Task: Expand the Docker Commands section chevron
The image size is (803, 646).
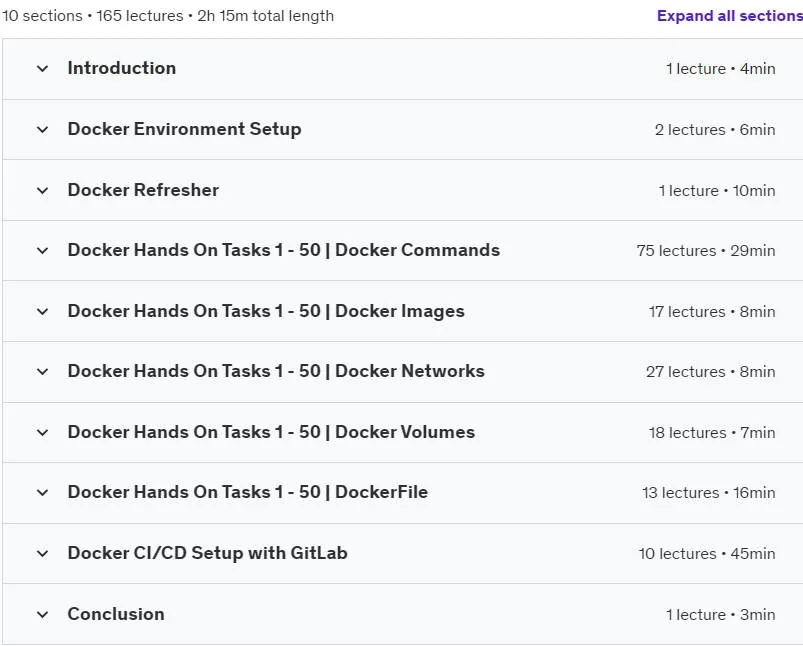Action: (x=43, y=251)
